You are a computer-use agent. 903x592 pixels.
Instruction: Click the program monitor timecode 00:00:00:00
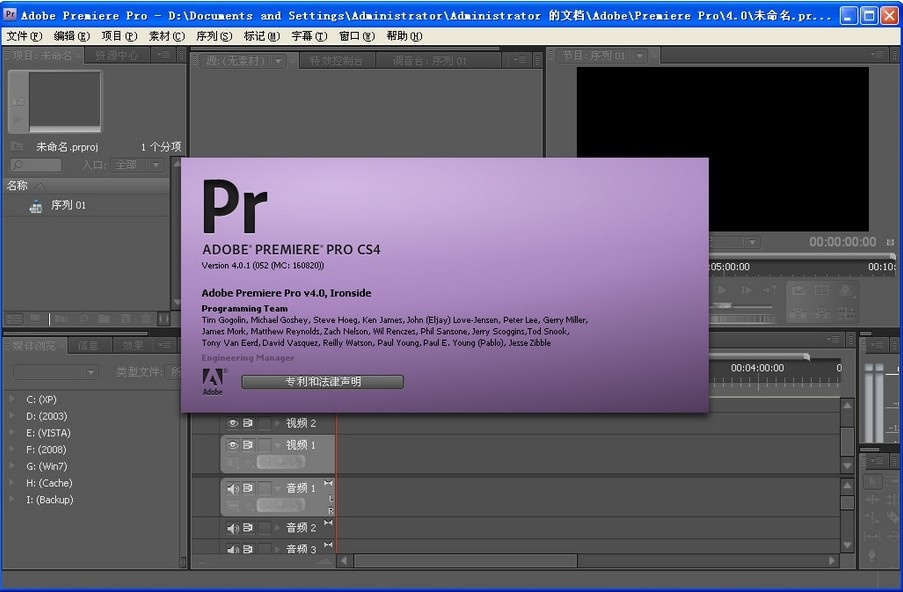843,242
